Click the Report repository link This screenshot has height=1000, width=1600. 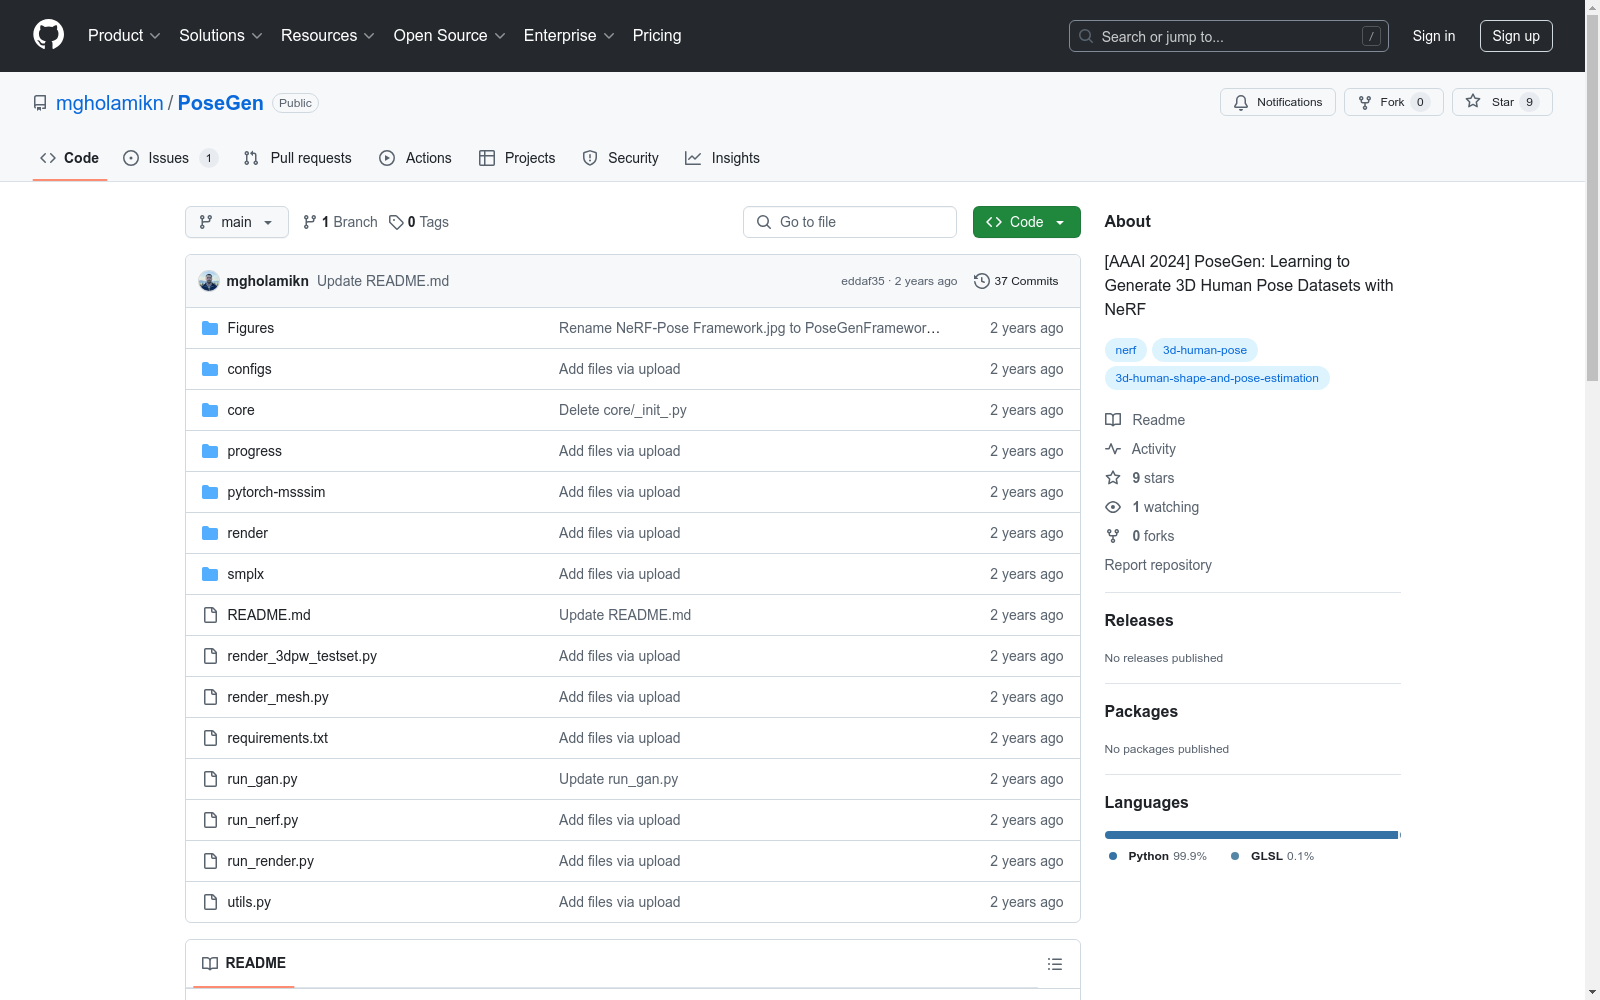pos(1158,565)
